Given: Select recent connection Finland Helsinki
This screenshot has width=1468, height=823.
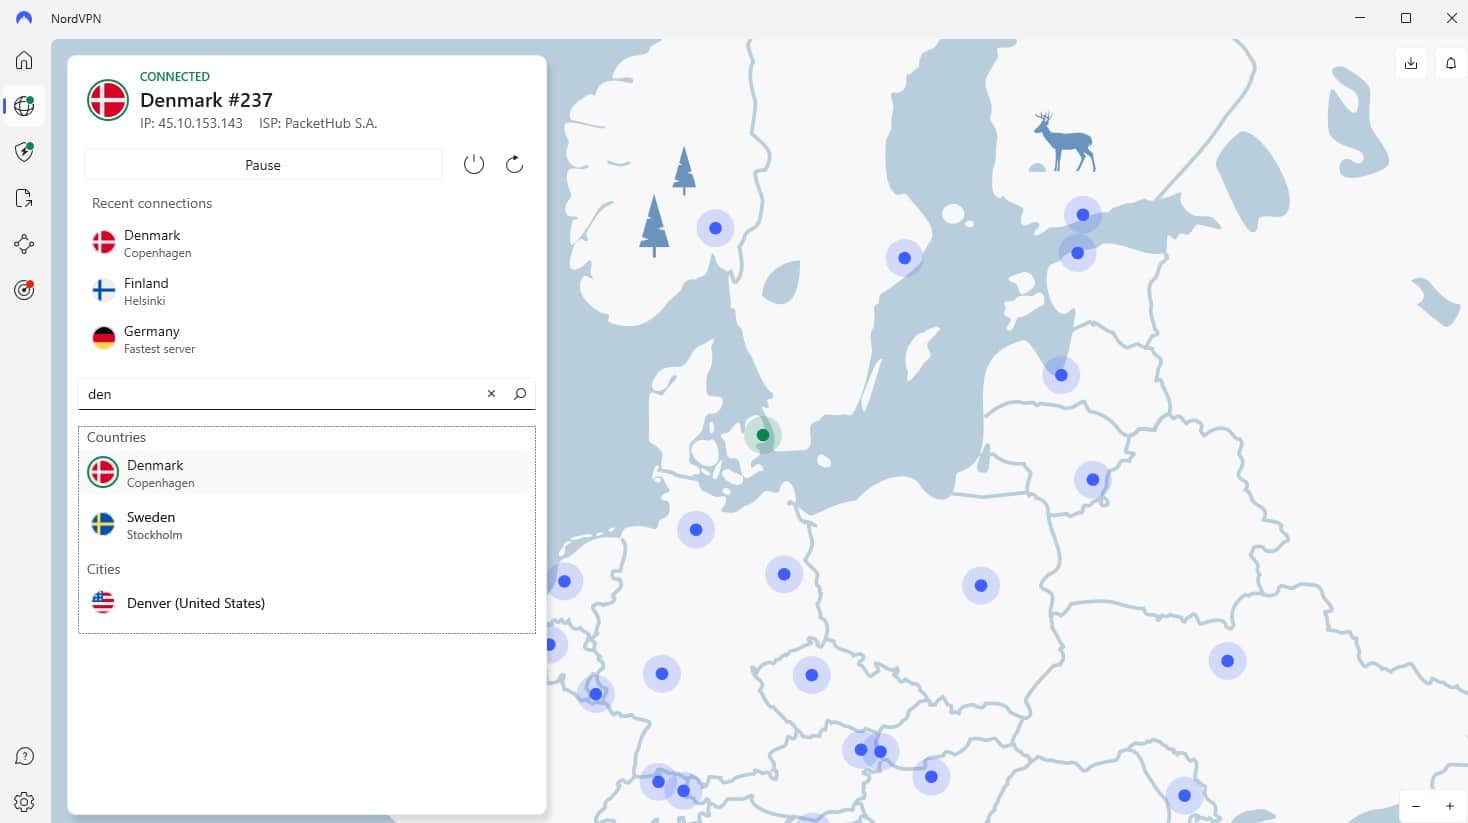Looking at the screenshot, I should coord(307,291).
